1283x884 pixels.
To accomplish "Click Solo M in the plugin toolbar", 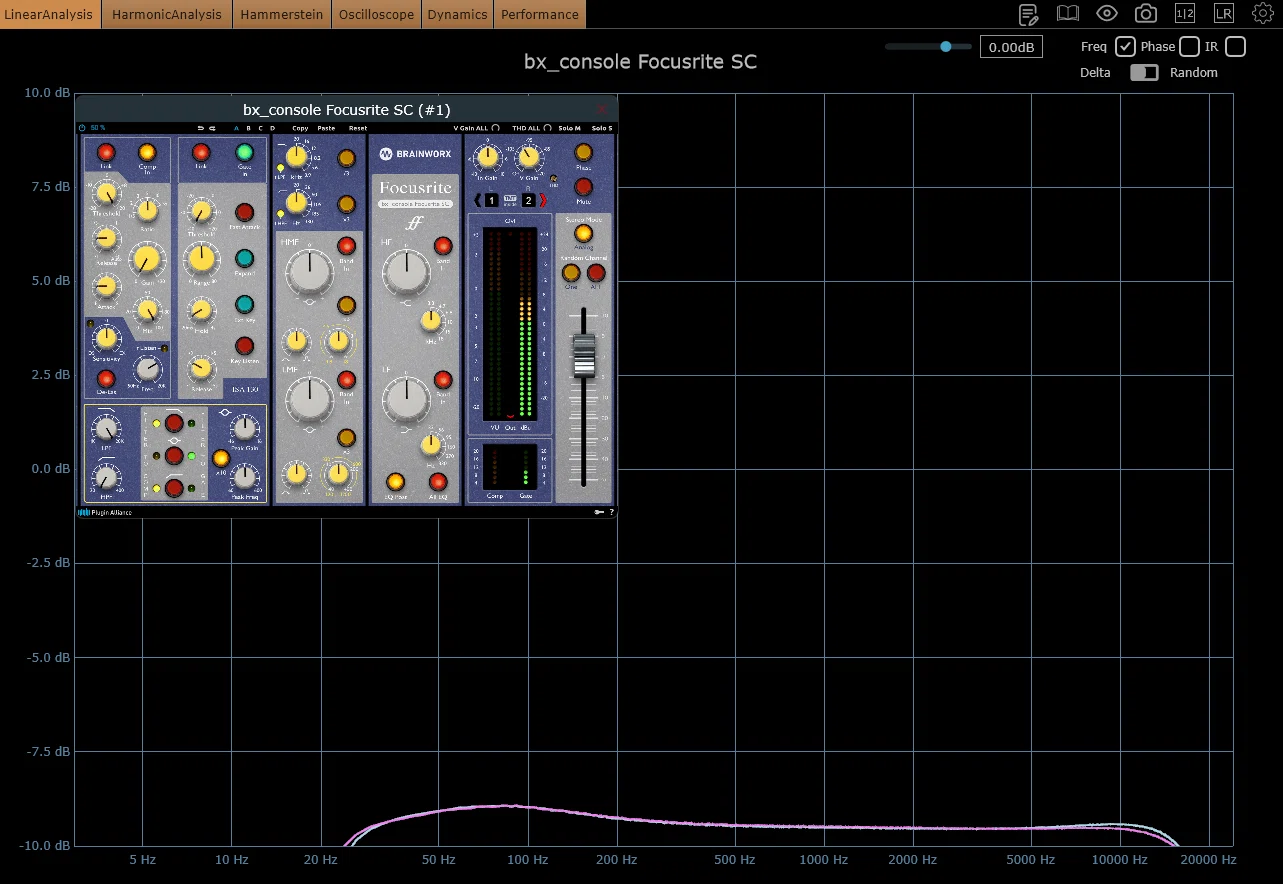I will pyautogui.click(x=570, y=128).
